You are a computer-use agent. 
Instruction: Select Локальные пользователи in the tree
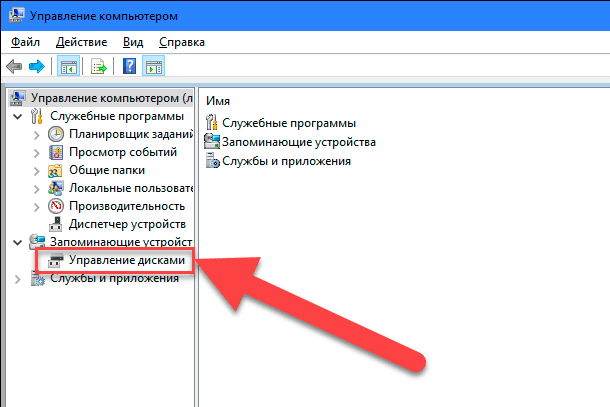(131, 188)
